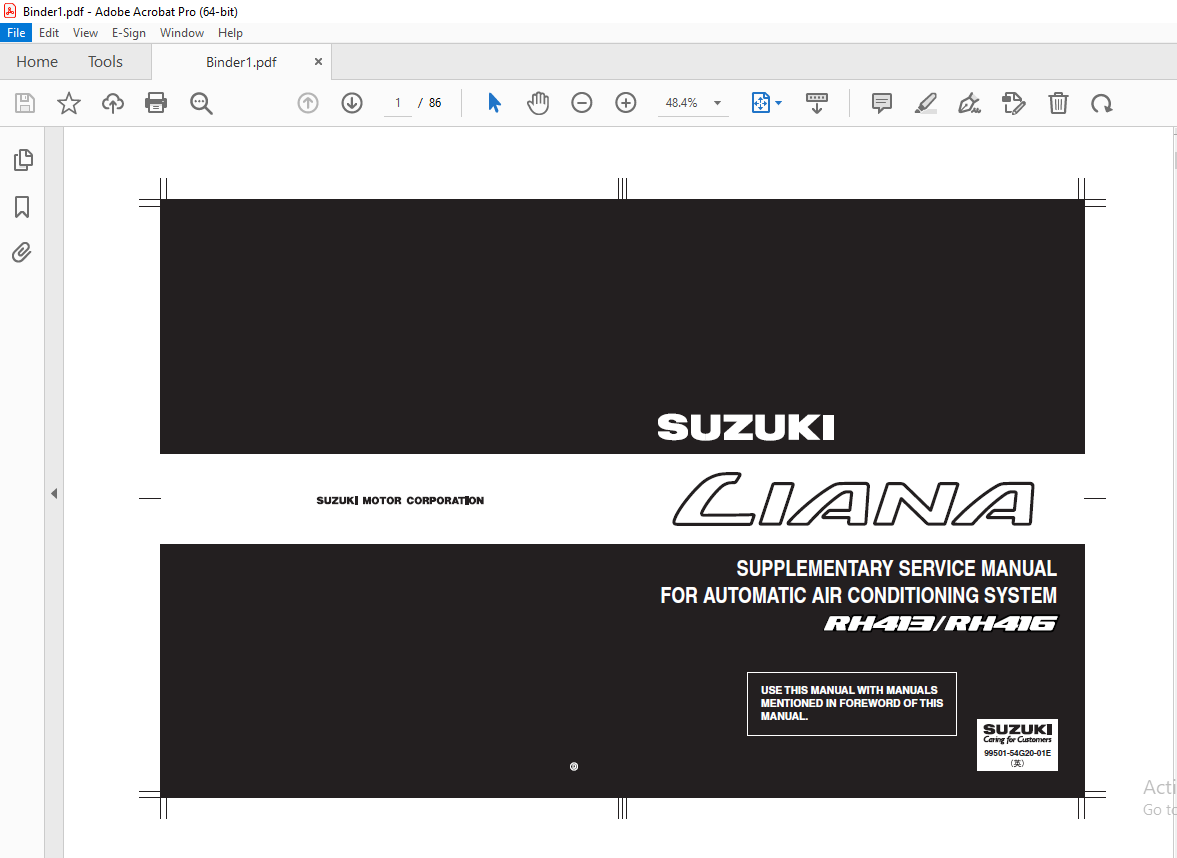Switch to the Tools tab
This screenshot has height=858, width=1177.
pyautogui.click(x=105, y=62)
